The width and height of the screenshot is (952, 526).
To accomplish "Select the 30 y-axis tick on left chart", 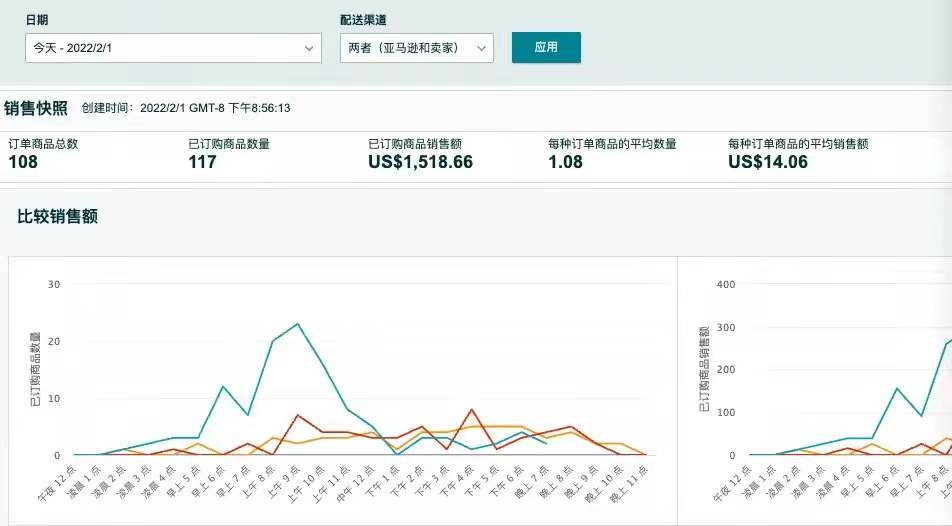I will pos(55,285).
